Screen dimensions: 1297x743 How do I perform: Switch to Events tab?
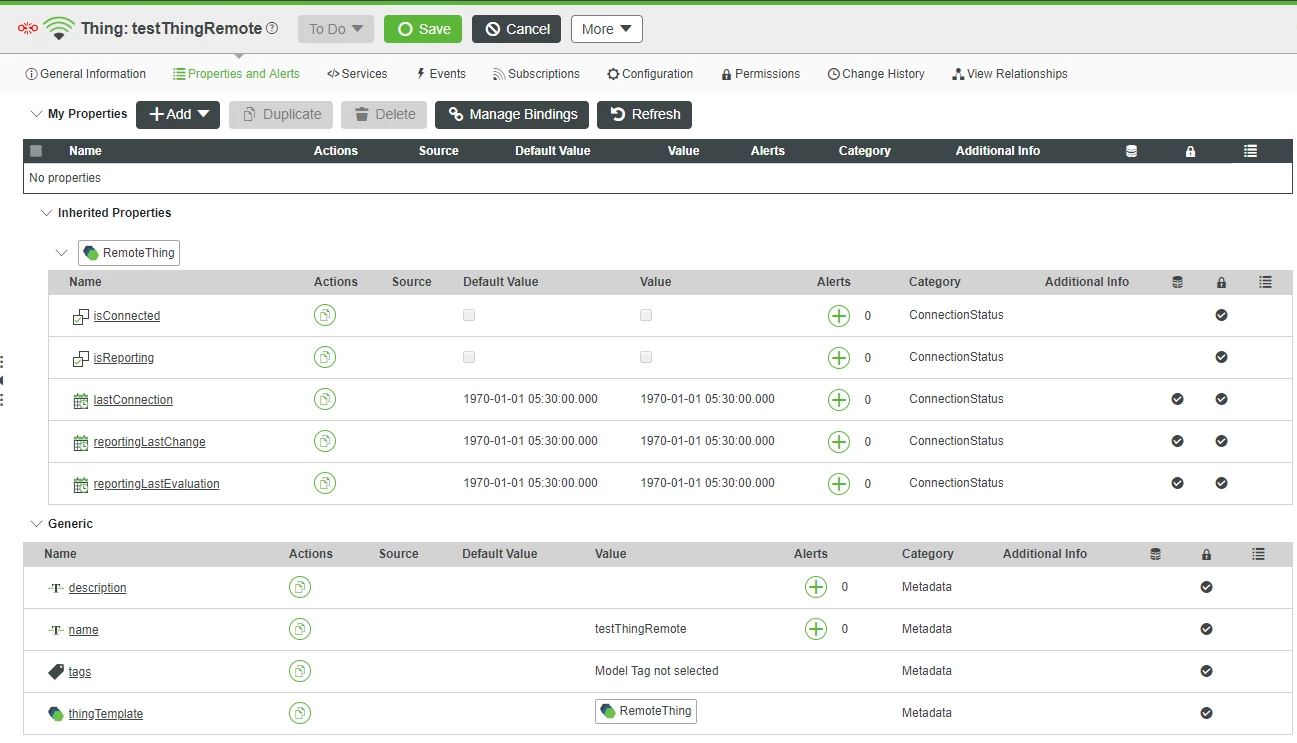click(x=441, y=74)
